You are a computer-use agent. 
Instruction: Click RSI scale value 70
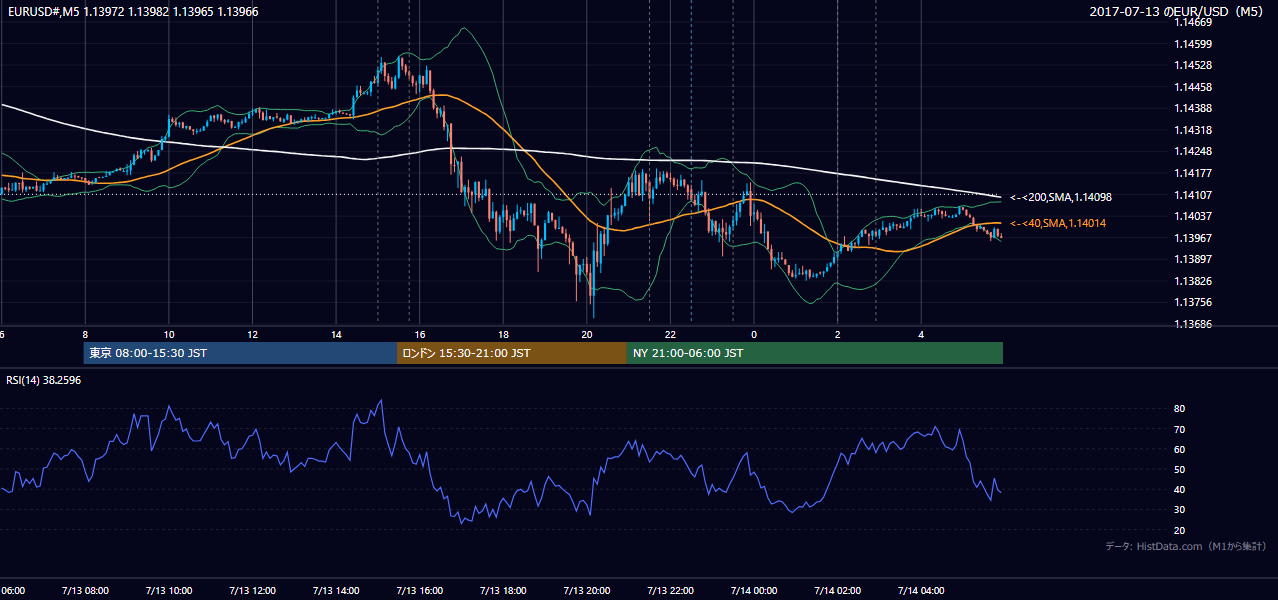[x=1180, y=429]
